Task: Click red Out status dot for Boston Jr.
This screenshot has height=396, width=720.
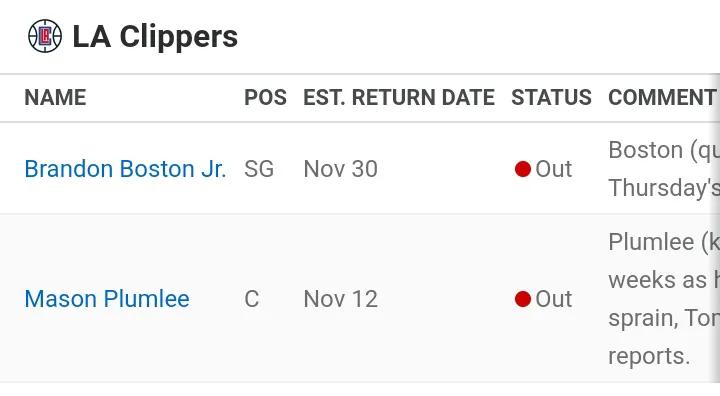Action: [523, 169]
